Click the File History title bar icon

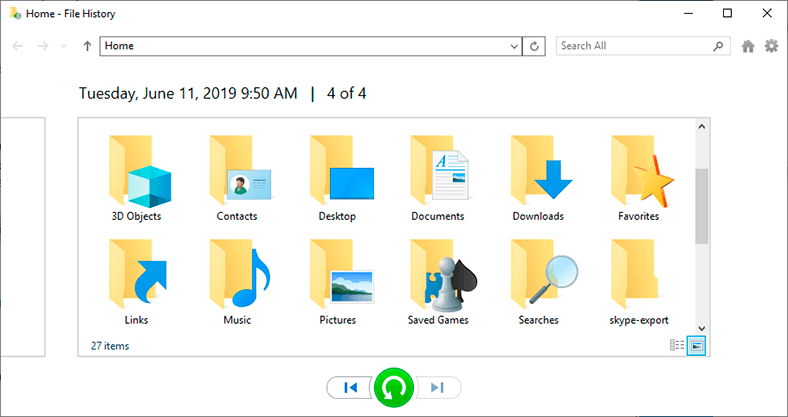pos(16,14)
